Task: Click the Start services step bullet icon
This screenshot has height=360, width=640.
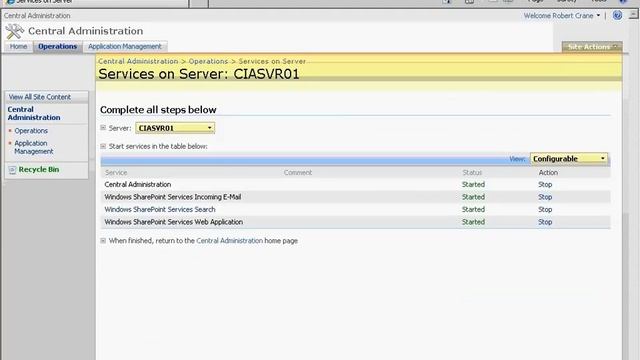Action: [x=103, y=146]
